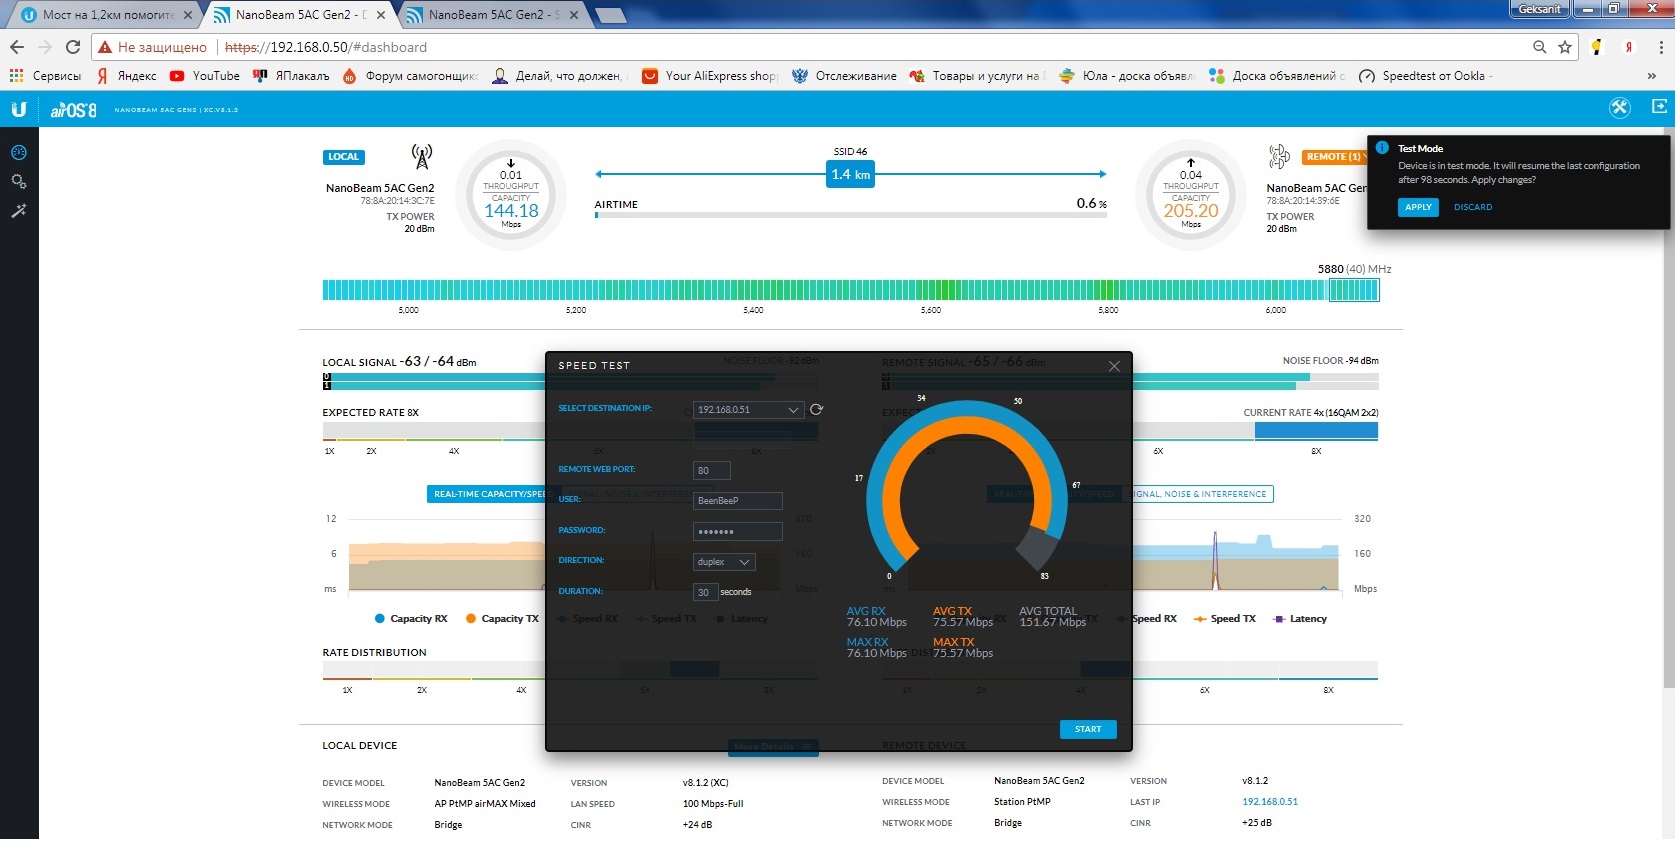The image size is (1676, 844).
Task: Click the airtime progress bar
Action: pos(850,215)
